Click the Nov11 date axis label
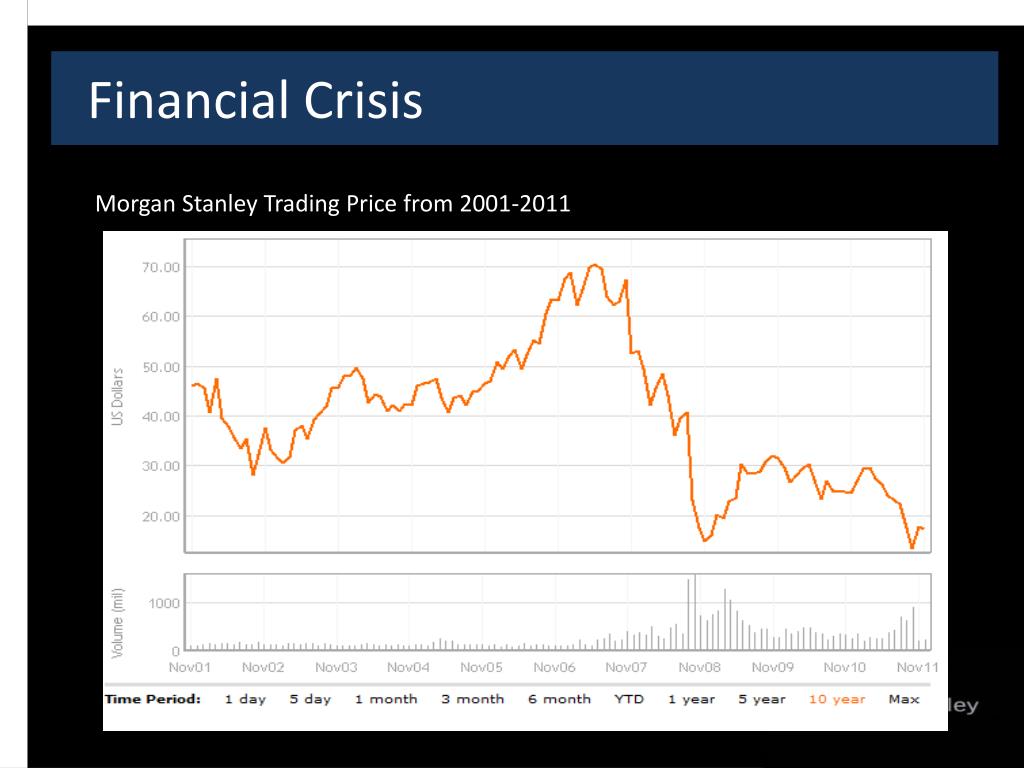 click(917, 667)
